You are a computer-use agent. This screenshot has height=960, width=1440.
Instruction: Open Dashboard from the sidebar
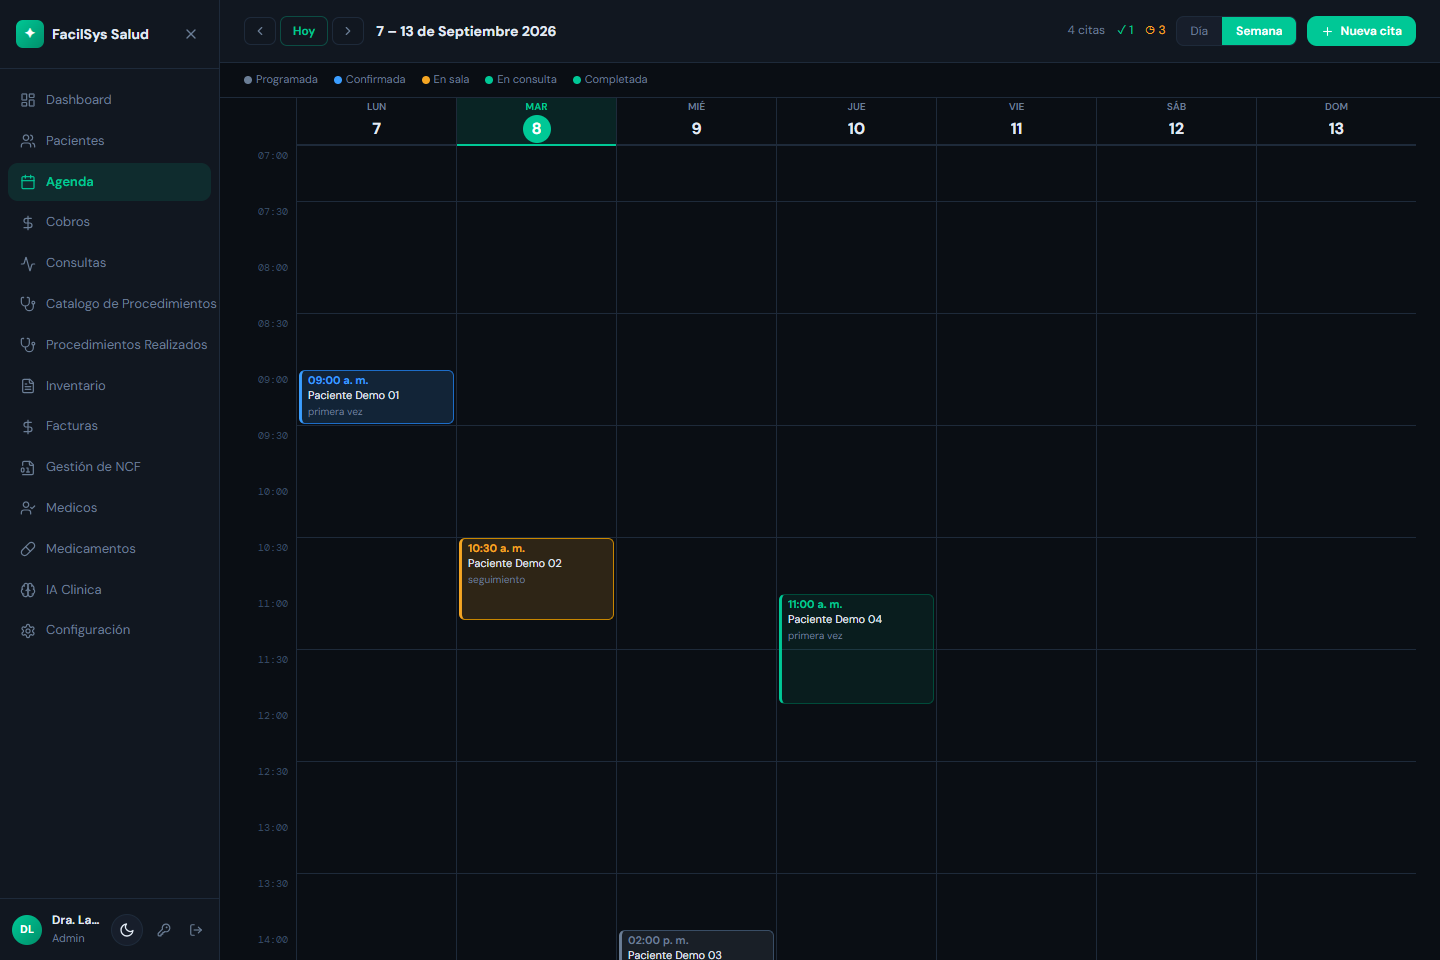point(109,100)
